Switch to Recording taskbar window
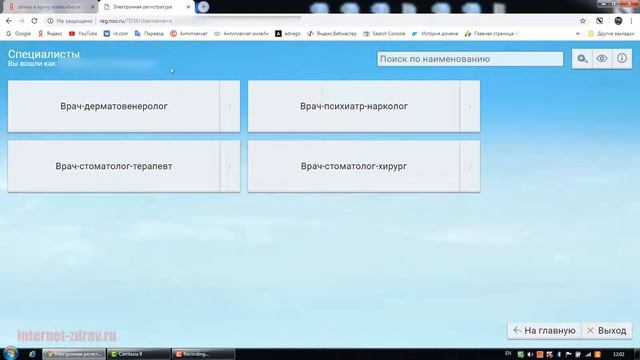The image size is (640, 360). tap(203, 354)
